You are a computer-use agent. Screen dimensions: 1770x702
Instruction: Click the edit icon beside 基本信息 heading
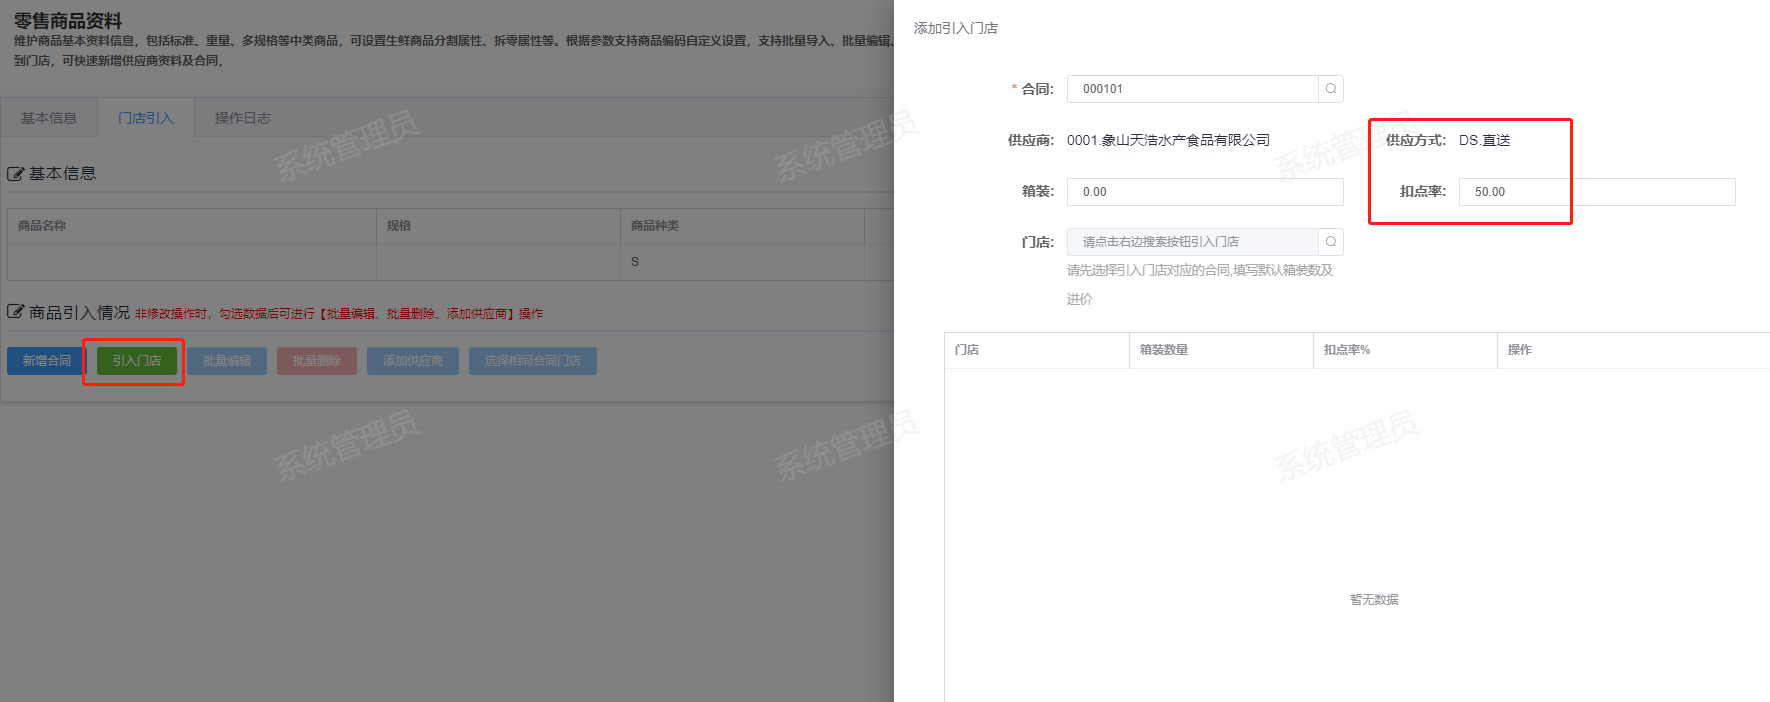coord(16,174)
